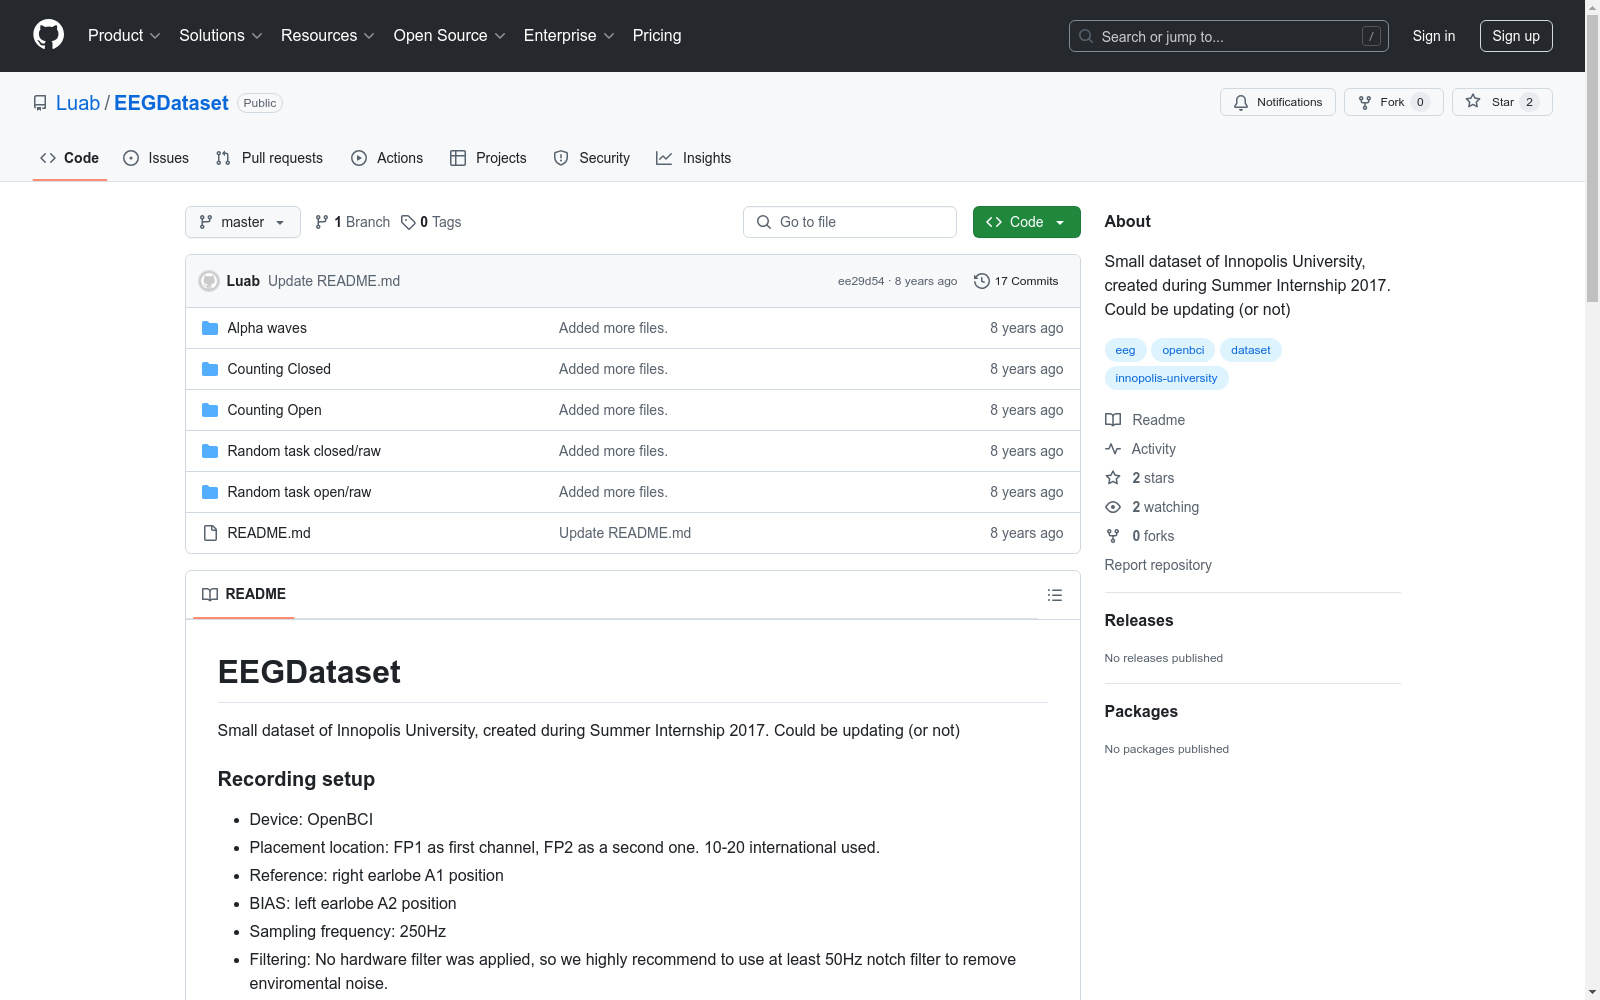Open commit ee29d54

point(861,281)
